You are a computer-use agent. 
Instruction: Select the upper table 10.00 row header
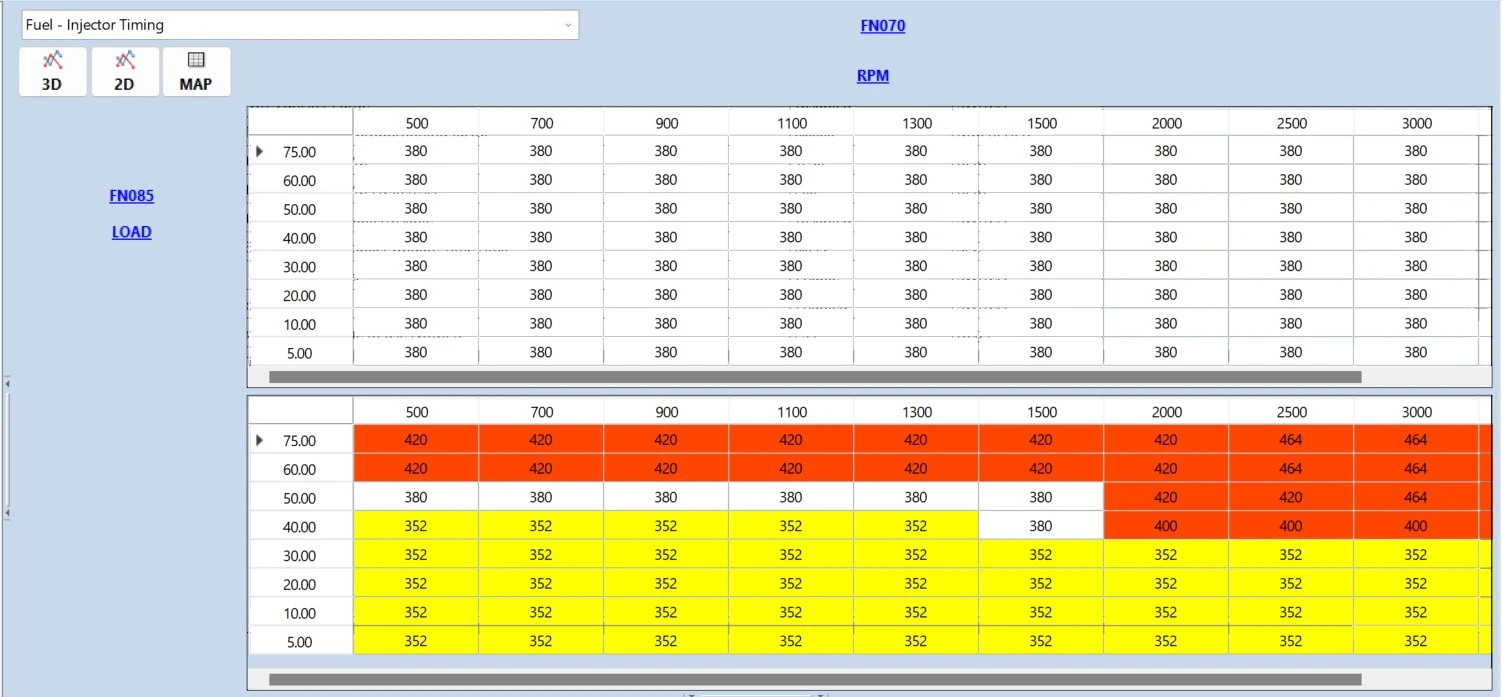[300, 325]
